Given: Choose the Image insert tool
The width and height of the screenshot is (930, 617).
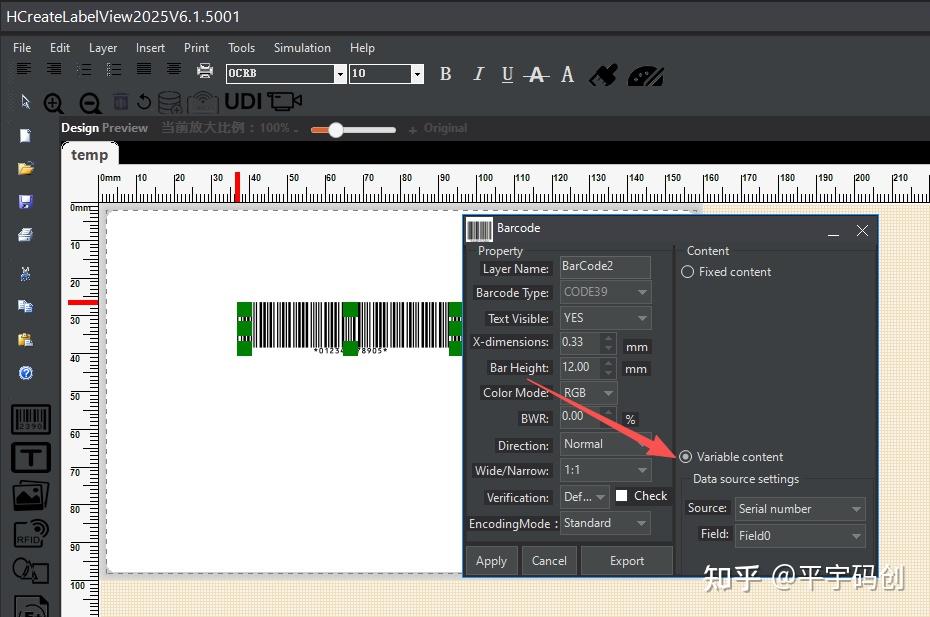Looking at the screenshot, I should click(x=31, y=496).
